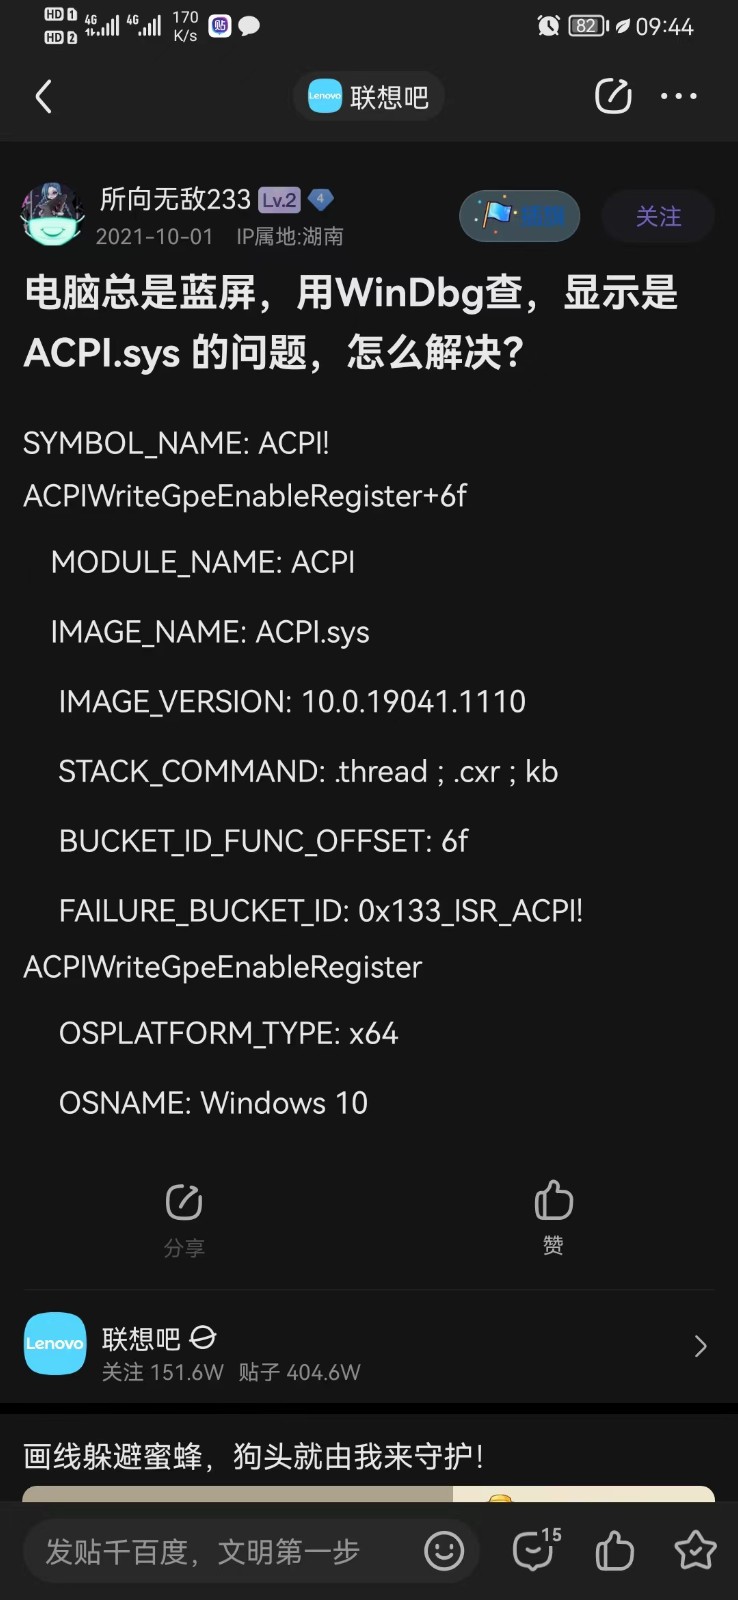Screen dimensions: 738x1600
Task: Tap the share icon in top bar
Action: click(613, 96)
